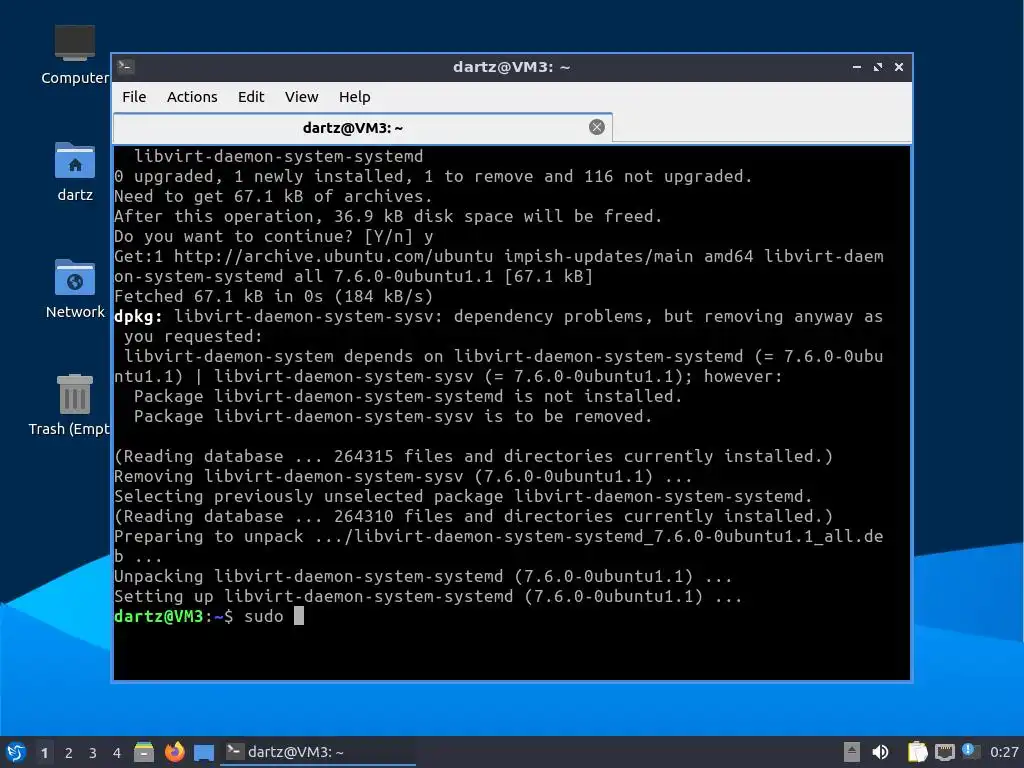1024x768 pixels.
Task: Click the '0 upgraded, 1 newly installed' line
Action: (x=433, y=176)
